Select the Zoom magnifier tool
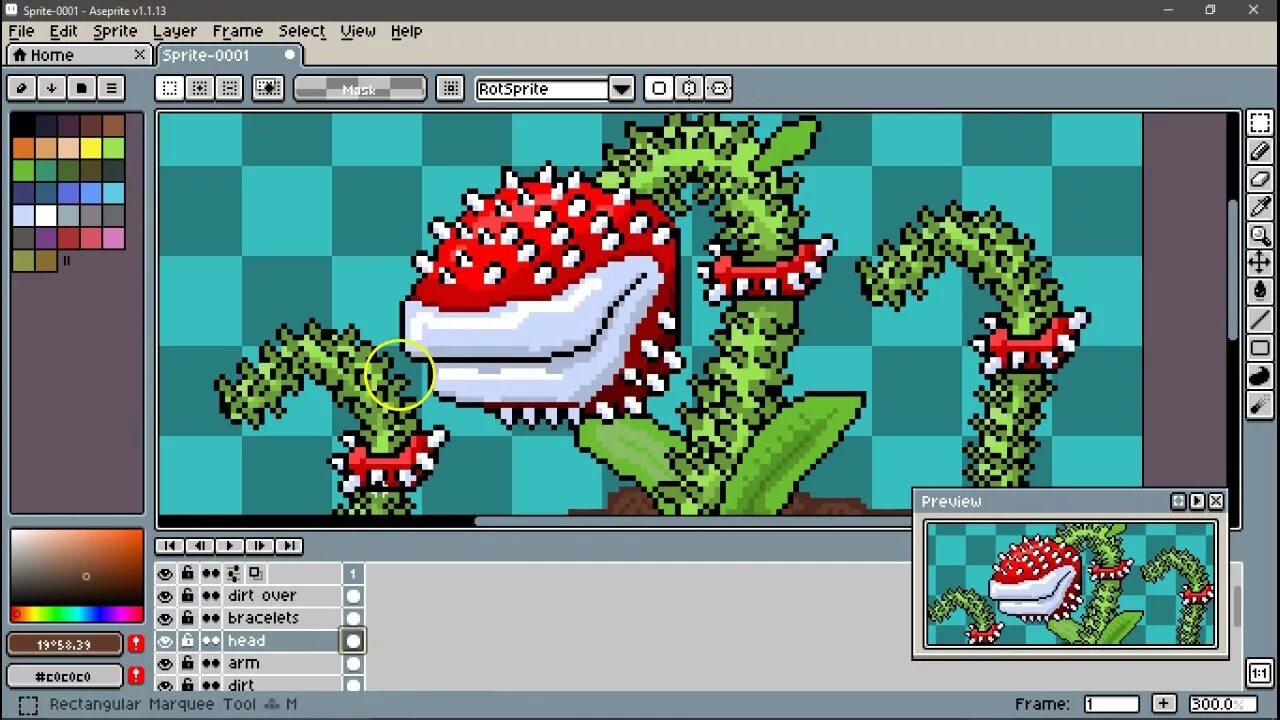This screenshot has height=720, width=1280. (x=1260, y=235)
